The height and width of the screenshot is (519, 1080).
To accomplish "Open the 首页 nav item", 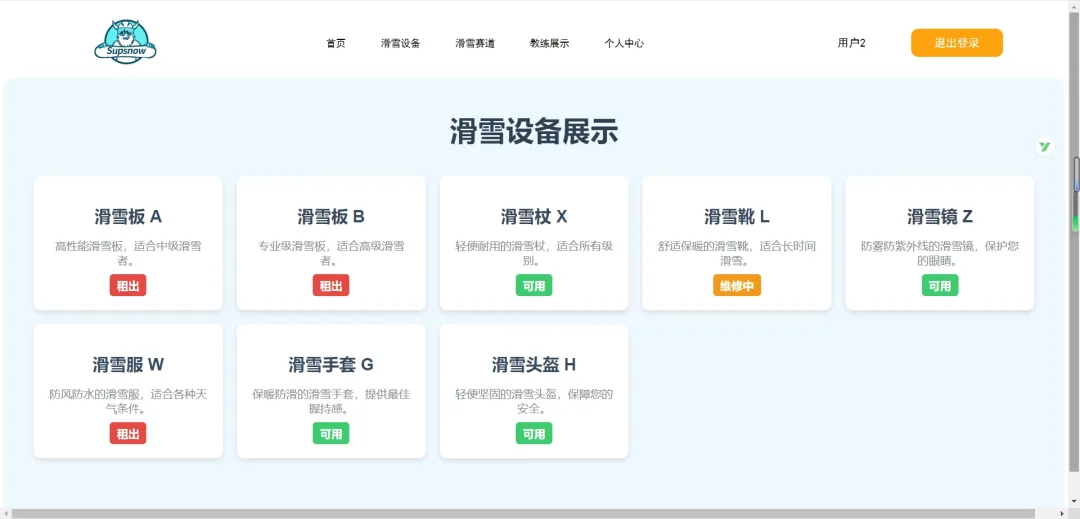I will [x=335, y=43].
